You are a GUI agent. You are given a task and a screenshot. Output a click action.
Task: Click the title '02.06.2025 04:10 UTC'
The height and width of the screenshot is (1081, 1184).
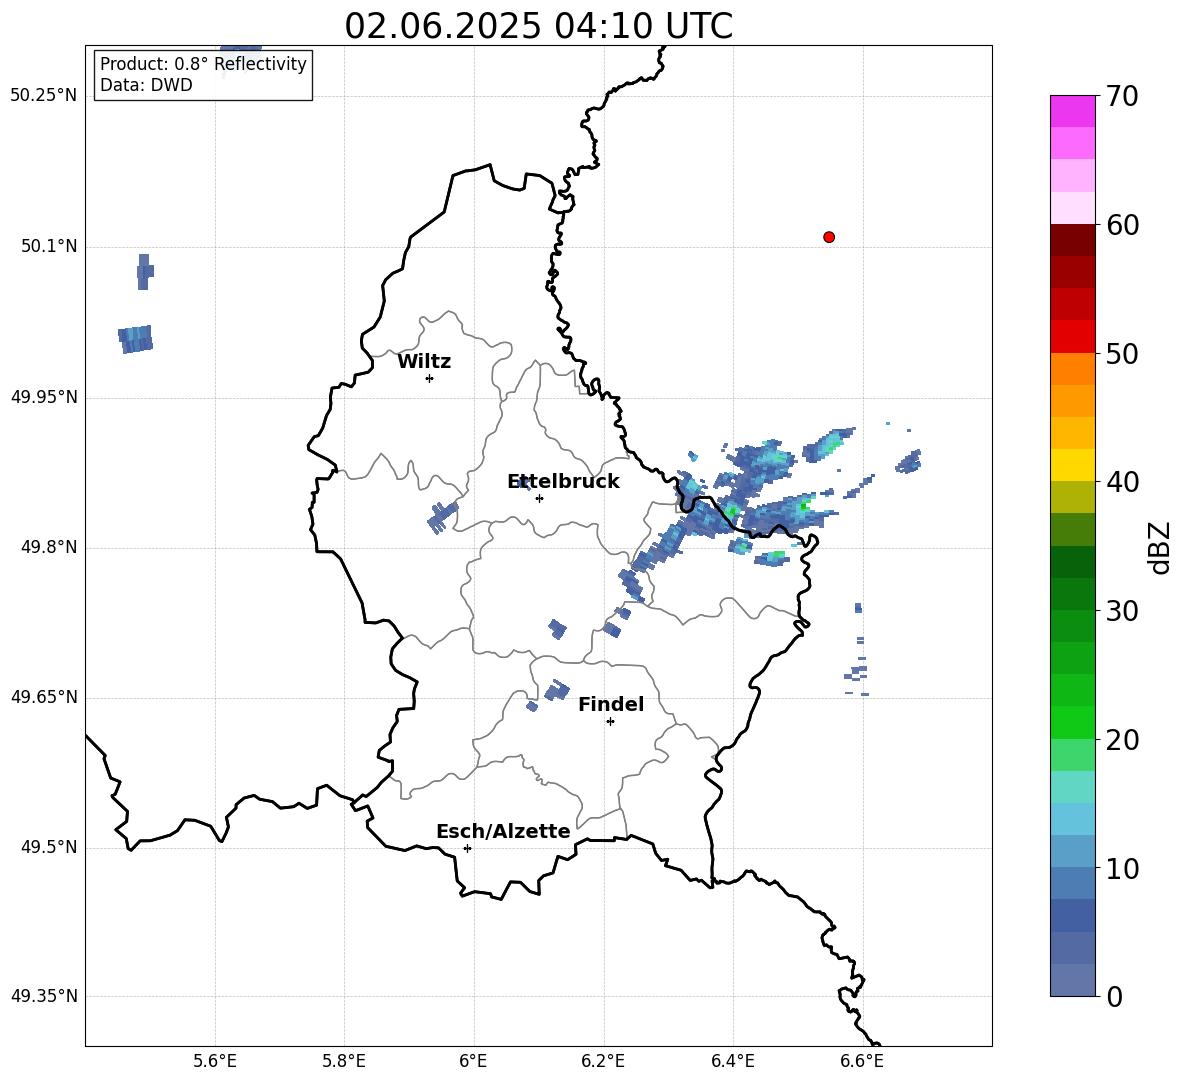click(x=538, y=26)
